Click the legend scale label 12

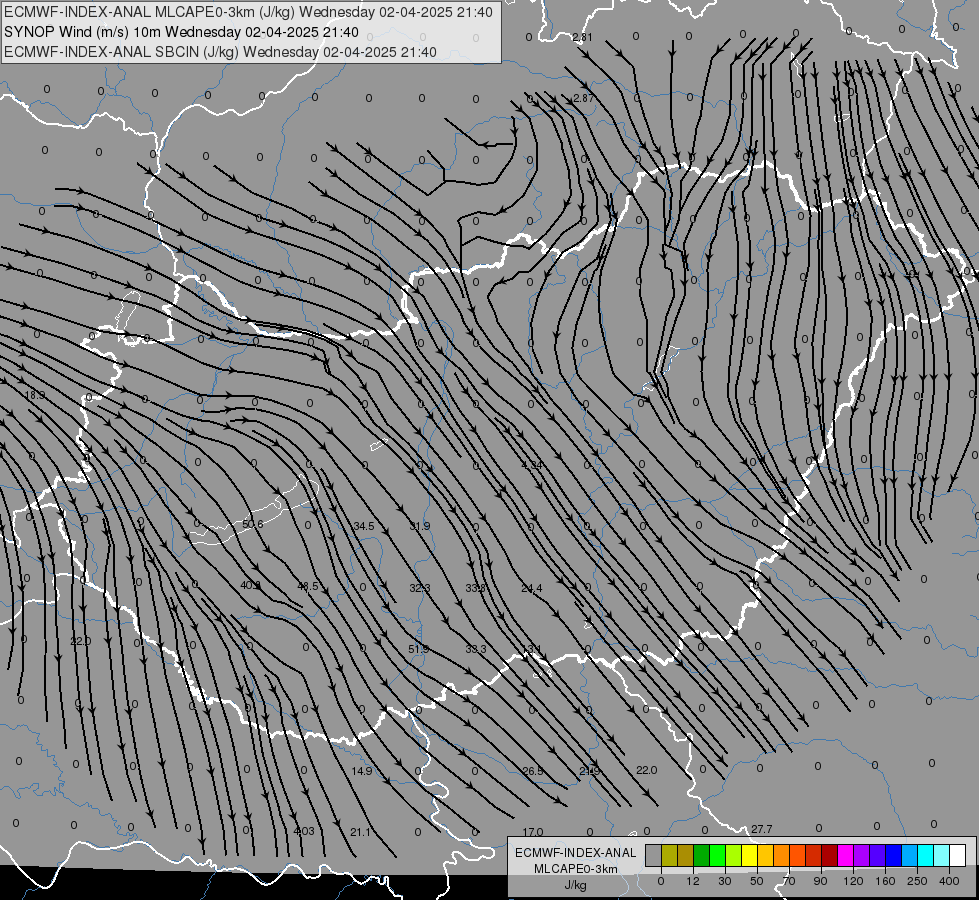click(x=693, y=881)
